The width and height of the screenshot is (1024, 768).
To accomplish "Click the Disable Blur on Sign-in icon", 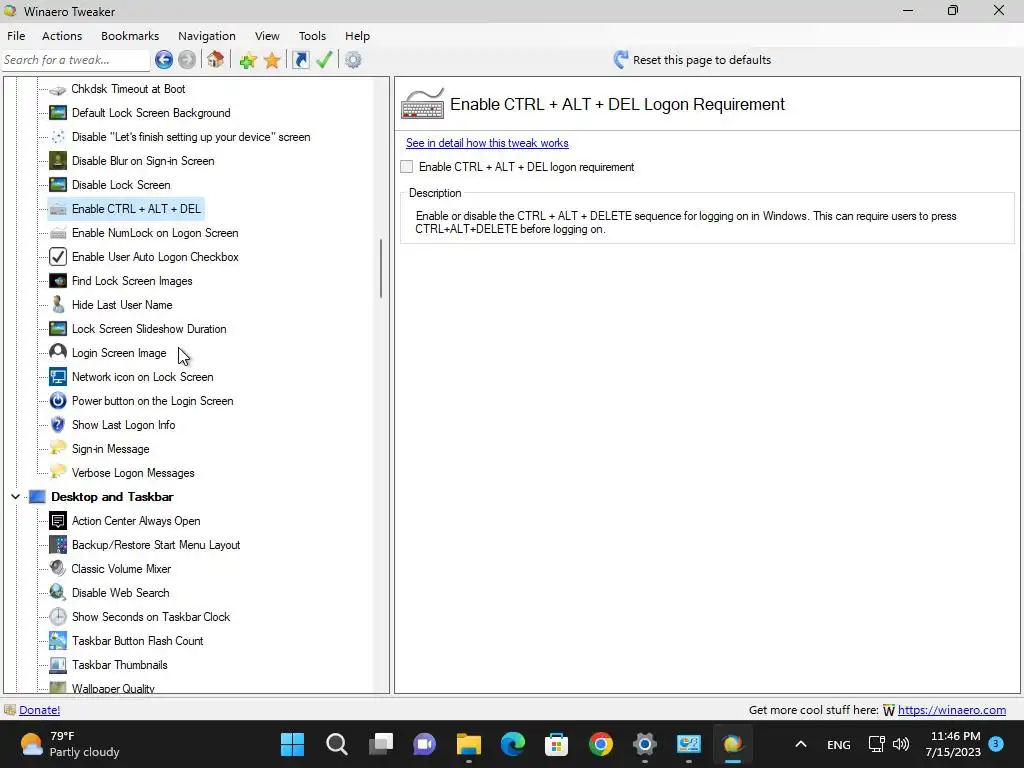I will [57, 161].
